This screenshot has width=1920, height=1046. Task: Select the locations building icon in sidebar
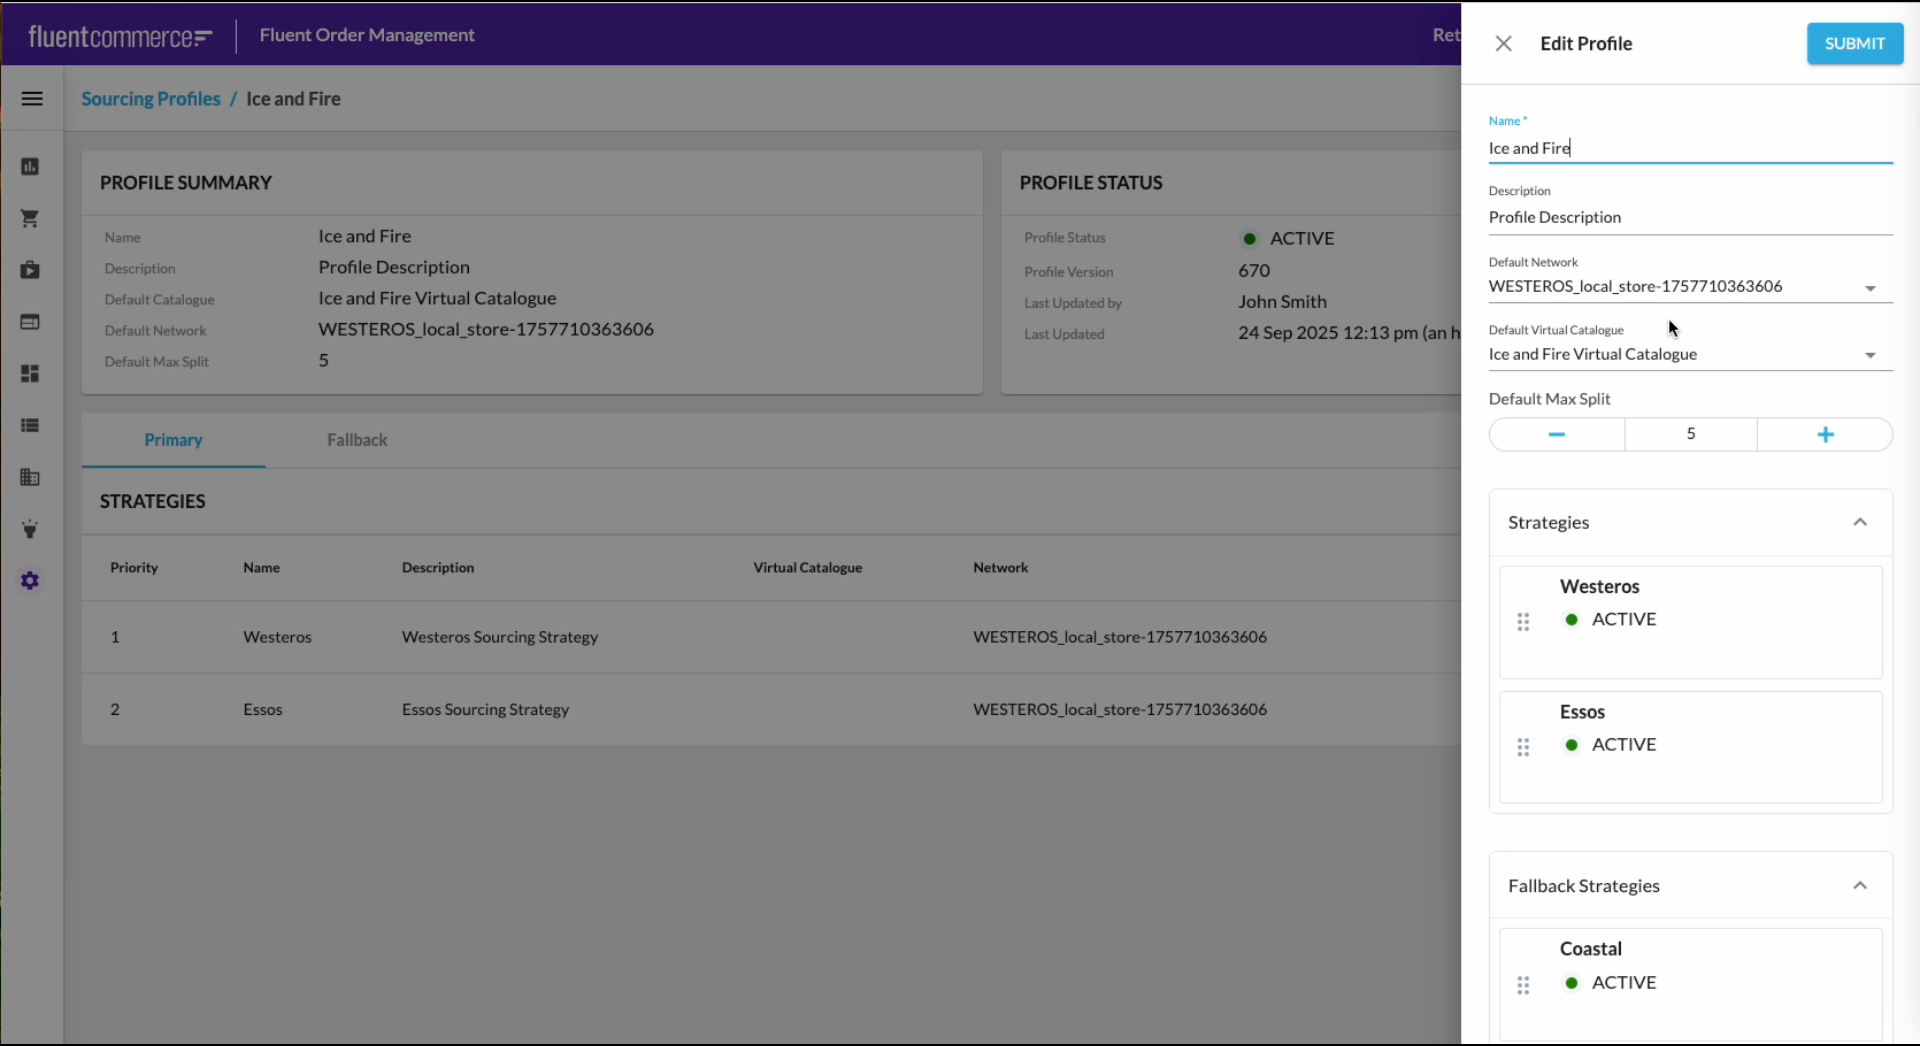point(31,478)
